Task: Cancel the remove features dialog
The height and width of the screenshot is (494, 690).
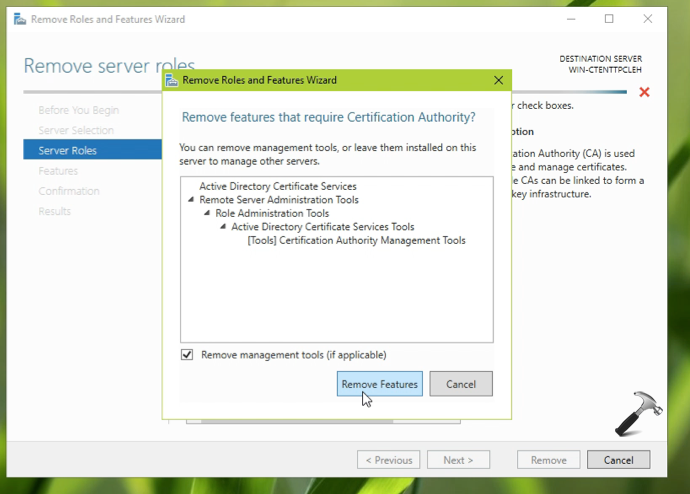Action: click(x=461, y=384)
